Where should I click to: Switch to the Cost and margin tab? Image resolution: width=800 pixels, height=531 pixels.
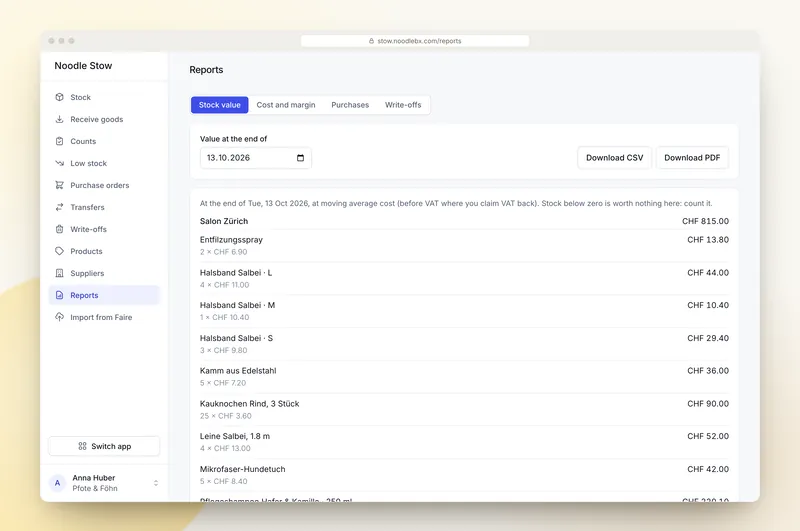(x=286, y=105)
